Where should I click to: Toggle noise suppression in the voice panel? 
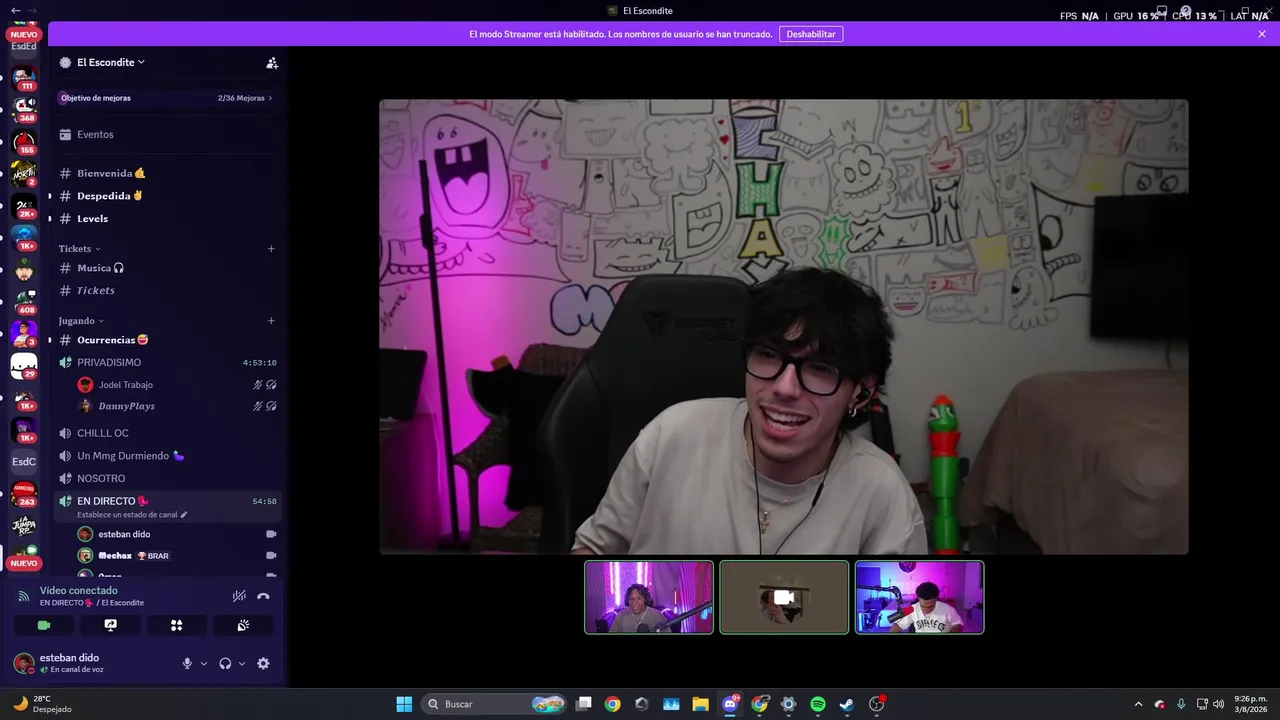[239, 596]
